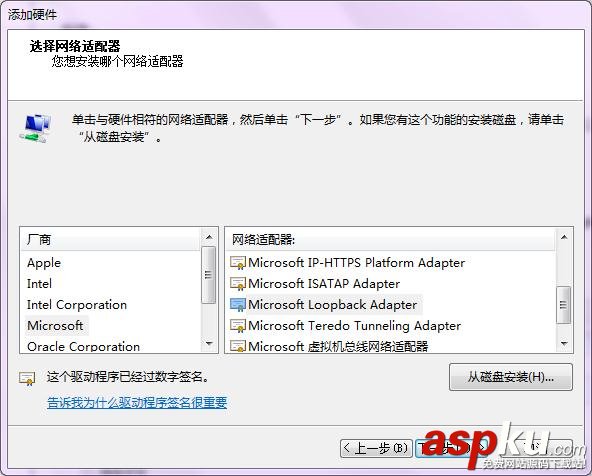Viewport: 592px width, 476px height.
Task: Select Microsoft in the manufacturer list
Action: coord(55,325)
